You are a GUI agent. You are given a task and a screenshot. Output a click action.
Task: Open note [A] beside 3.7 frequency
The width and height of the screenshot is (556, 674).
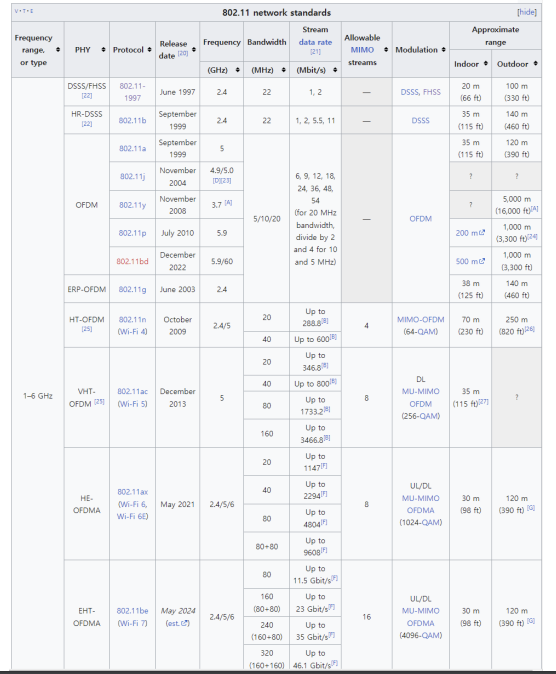[x=228, y=202]
